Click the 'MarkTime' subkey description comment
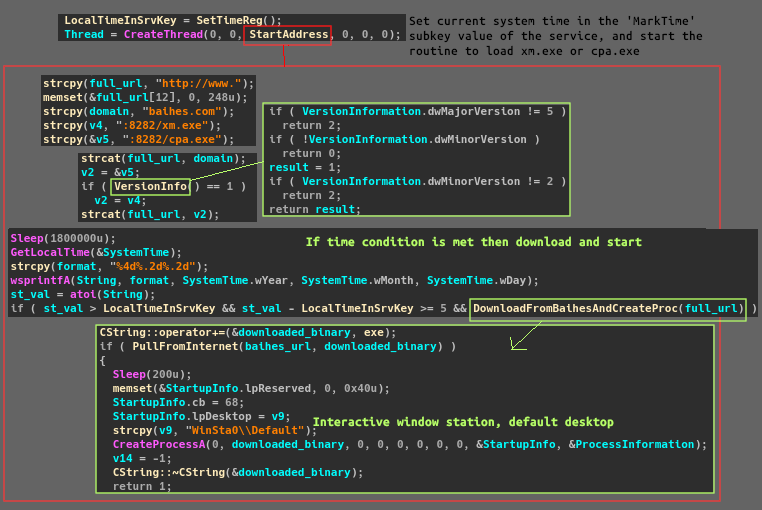The width and height of the screenshot is (762, 510). pyautogui.click(x=555, y=36)
